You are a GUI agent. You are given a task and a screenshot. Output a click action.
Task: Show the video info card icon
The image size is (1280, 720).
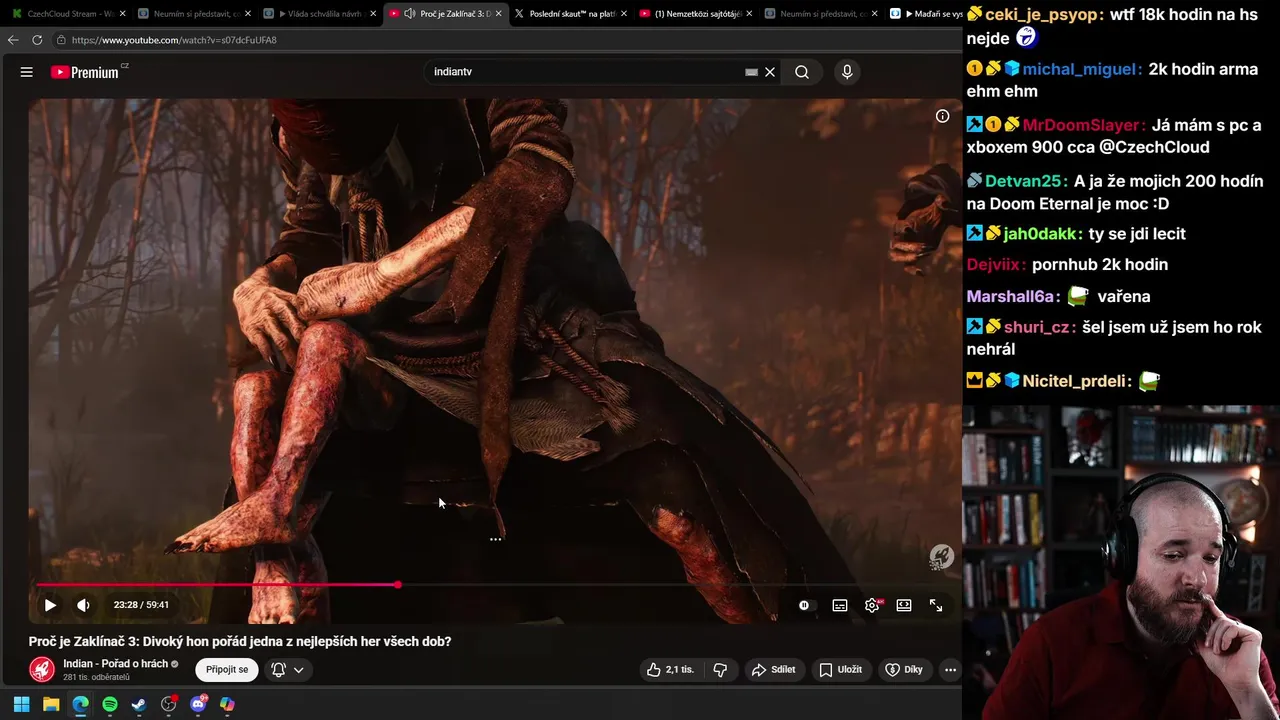pos(942,116)
